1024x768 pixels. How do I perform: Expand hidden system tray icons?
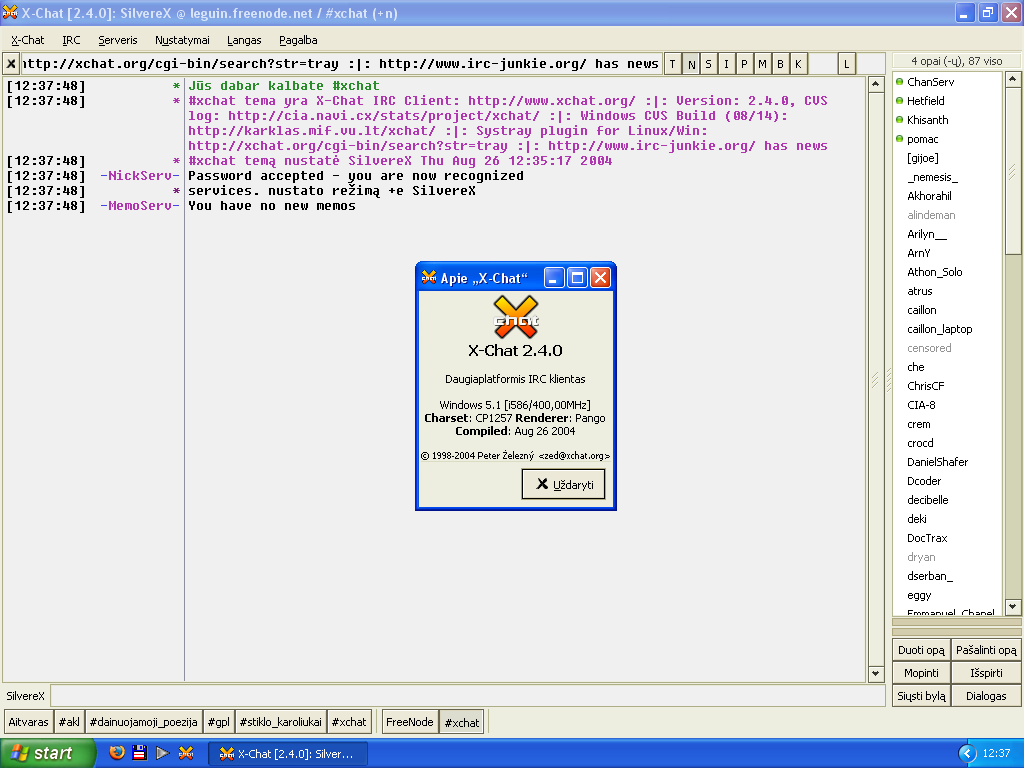tap(967, 754)
